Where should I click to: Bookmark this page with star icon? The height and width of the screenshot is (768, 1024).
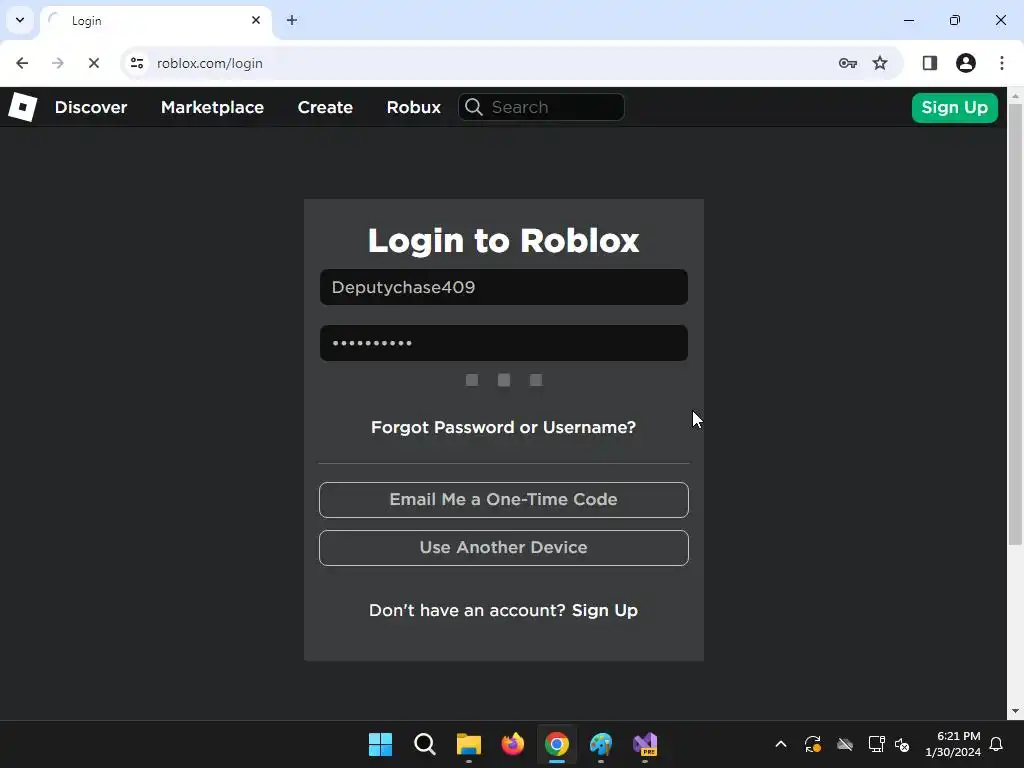tap(880, 63)
